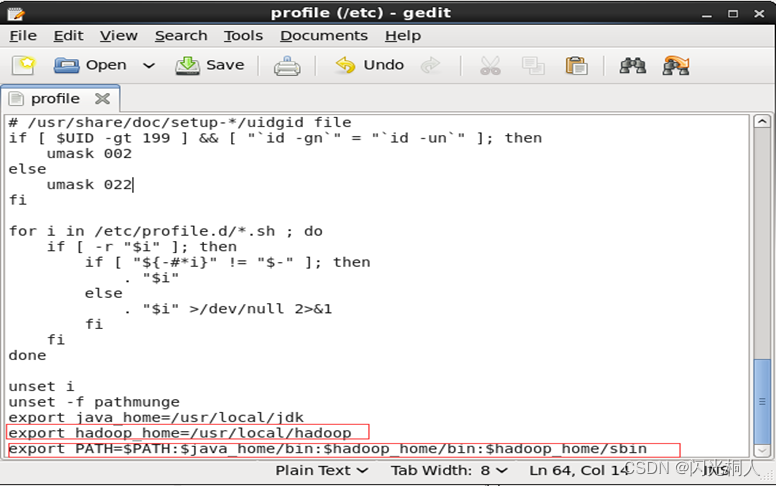The height and width of the screenshot is (486, 776).
Task: Open the Edit menu
Action: point(68,36)
